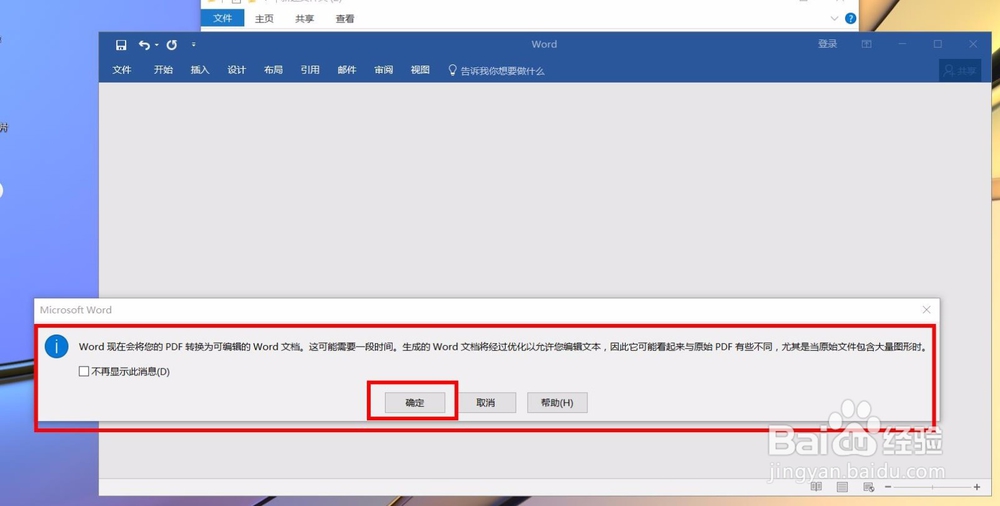Click the blue help icon in File Explorer
Viewport: 1000px width, 506px height.
point(850,19)
